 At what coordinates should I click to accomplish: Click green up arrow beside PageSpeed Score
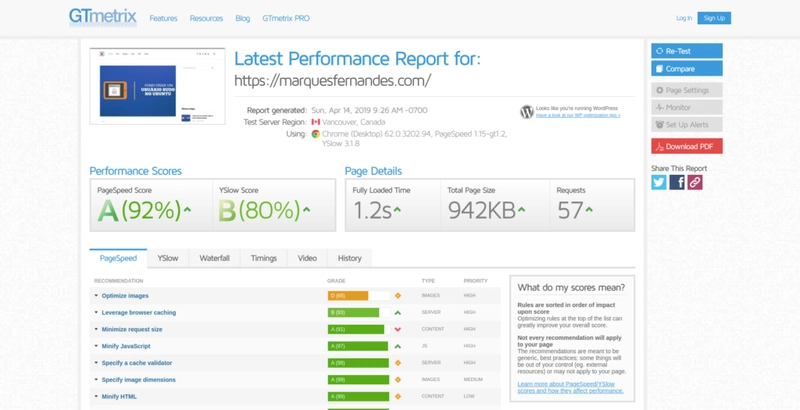[187, 210]
